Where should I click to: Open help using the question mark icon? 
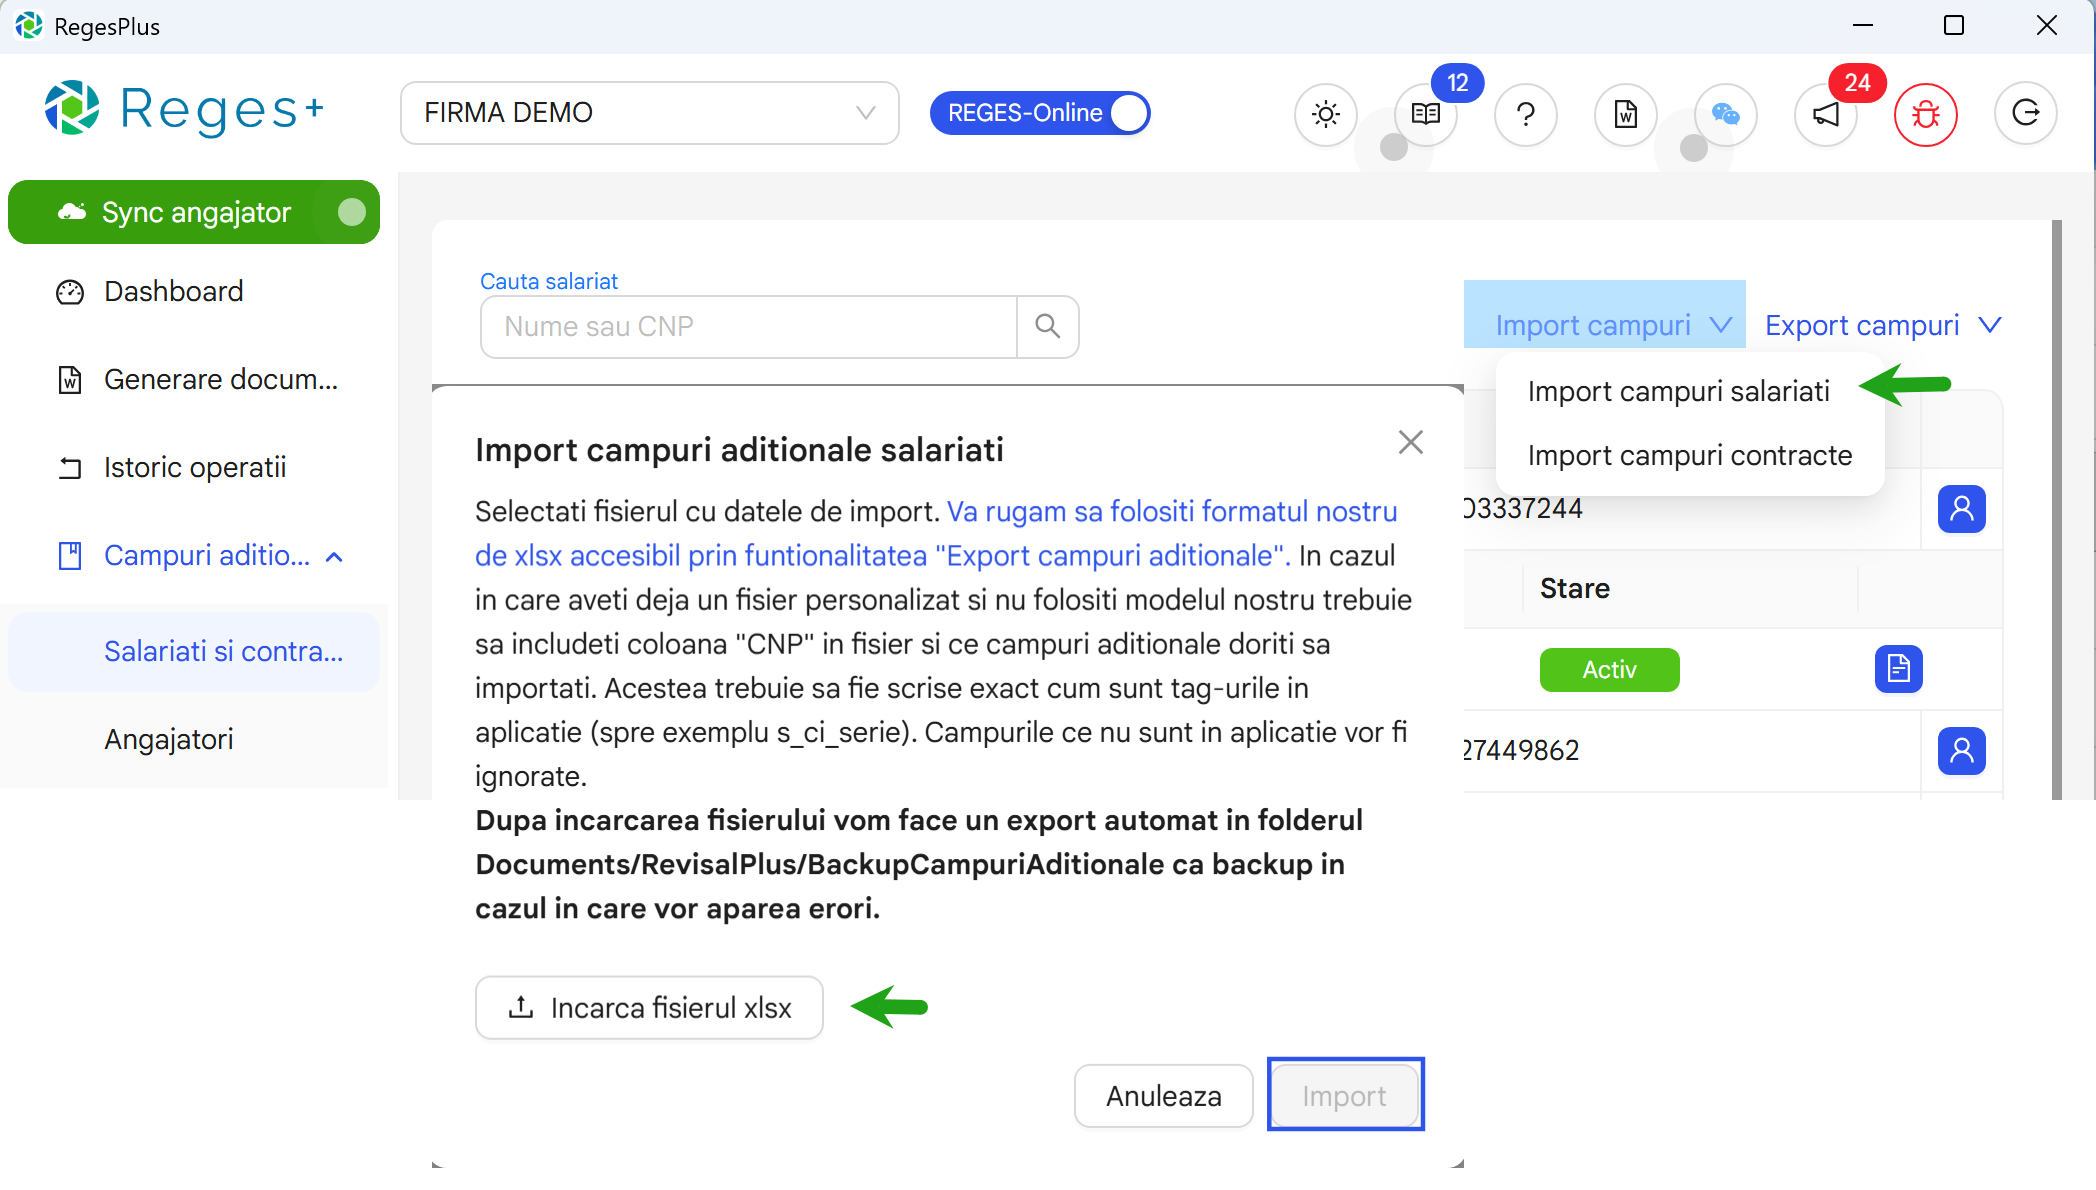(1525, 114)
